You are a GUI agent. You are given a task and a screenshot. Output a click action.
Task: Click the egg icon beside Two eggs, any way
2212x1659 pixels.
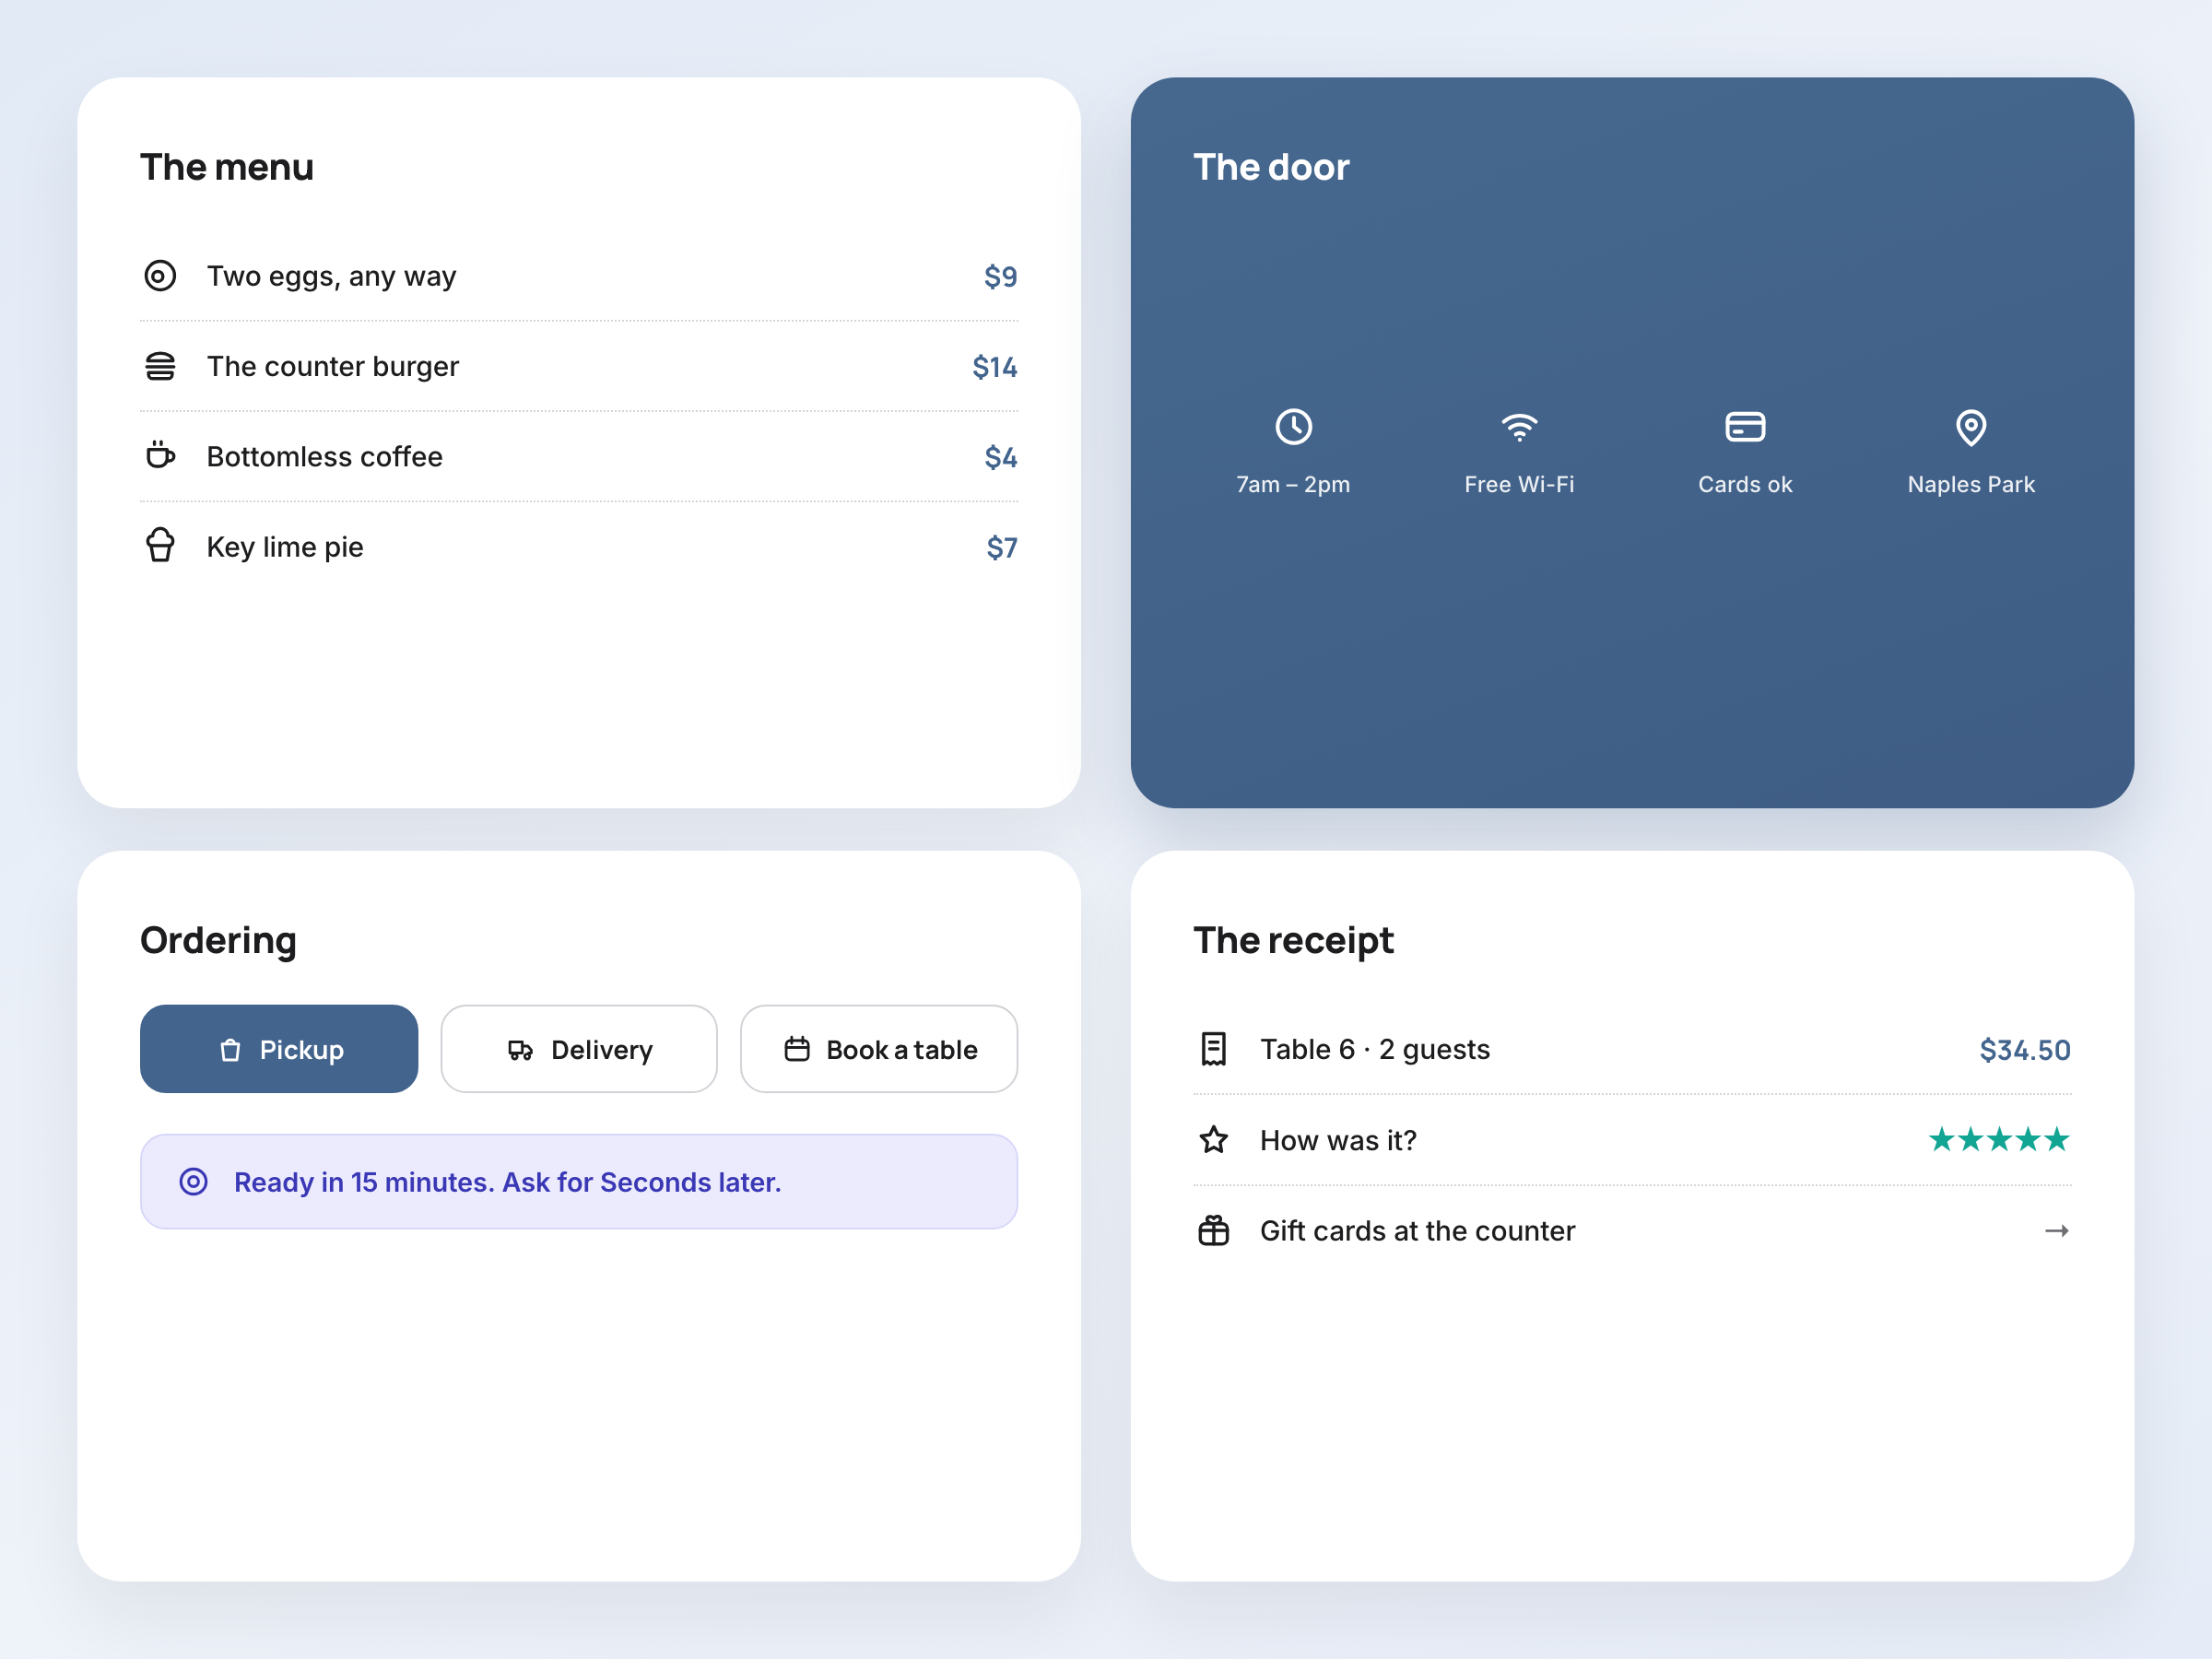[x=160, y=276]
